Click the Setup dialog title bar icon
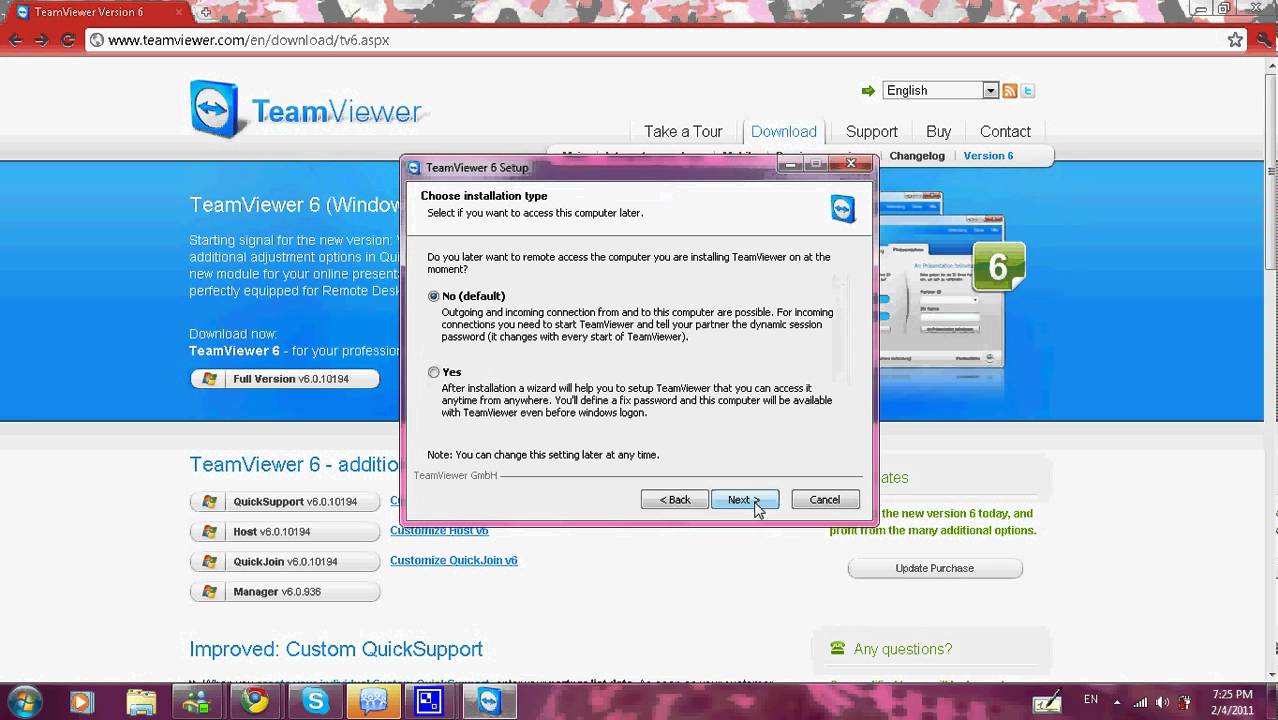Viewport: 1278px width, 720px height. click(x=414, y=167)
